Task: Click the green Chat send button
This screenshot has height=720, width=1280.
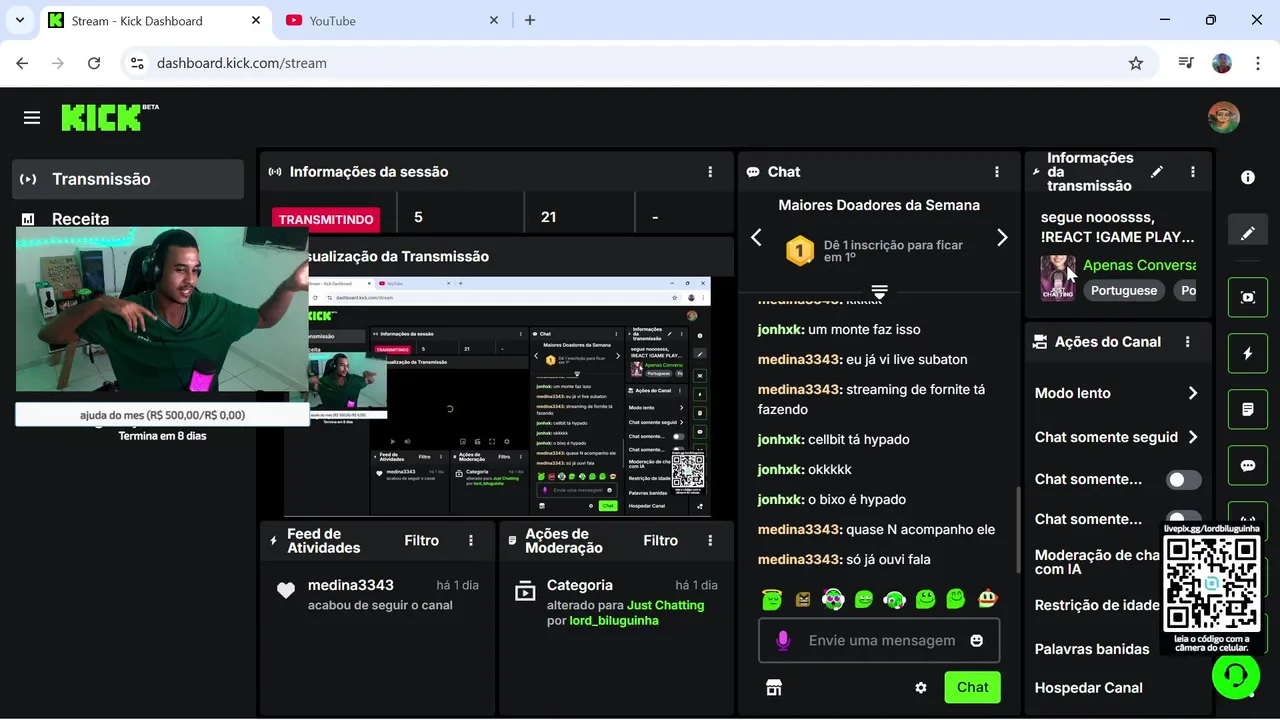Action: pyautogui.click(x=972, y=687)
